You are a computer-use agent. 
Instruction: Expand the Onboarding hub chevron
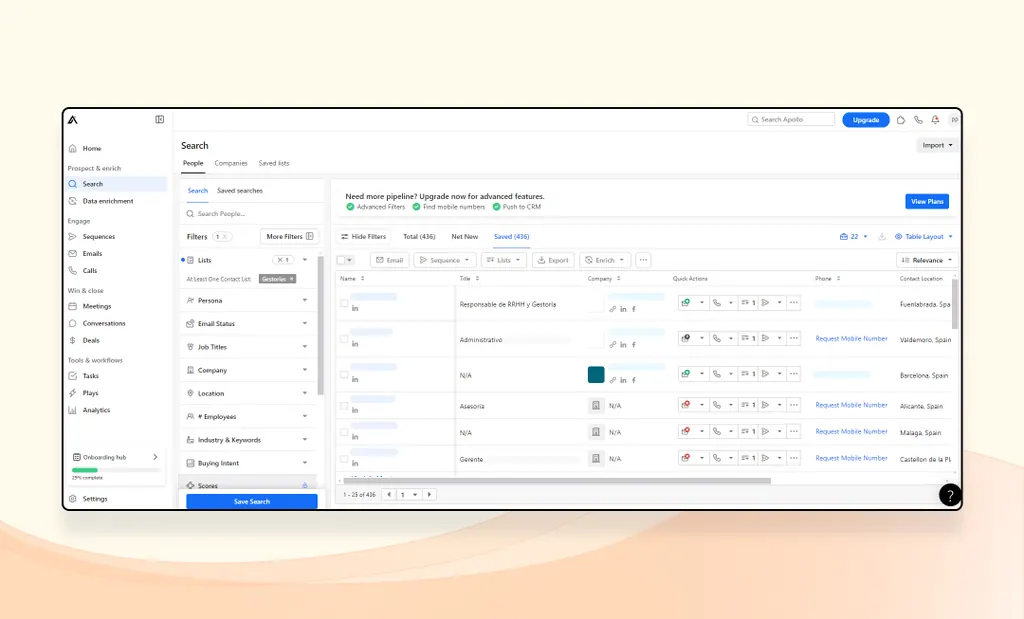click(x=155, y=457)
